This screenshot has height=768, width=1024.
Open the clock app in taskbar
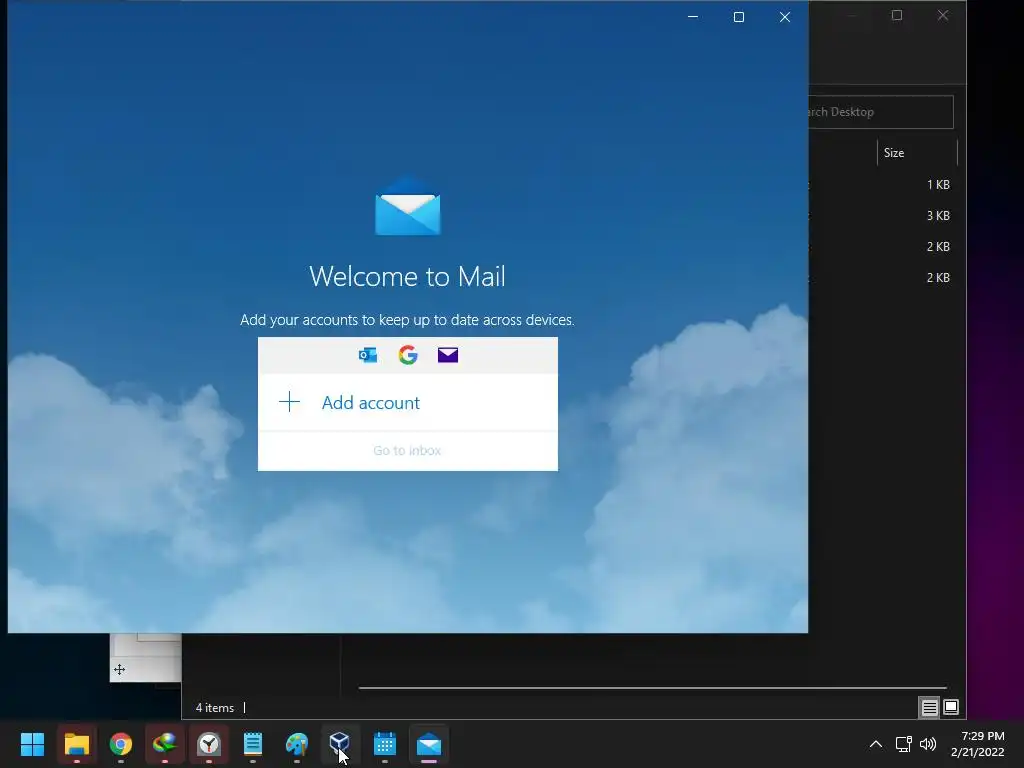209,744
